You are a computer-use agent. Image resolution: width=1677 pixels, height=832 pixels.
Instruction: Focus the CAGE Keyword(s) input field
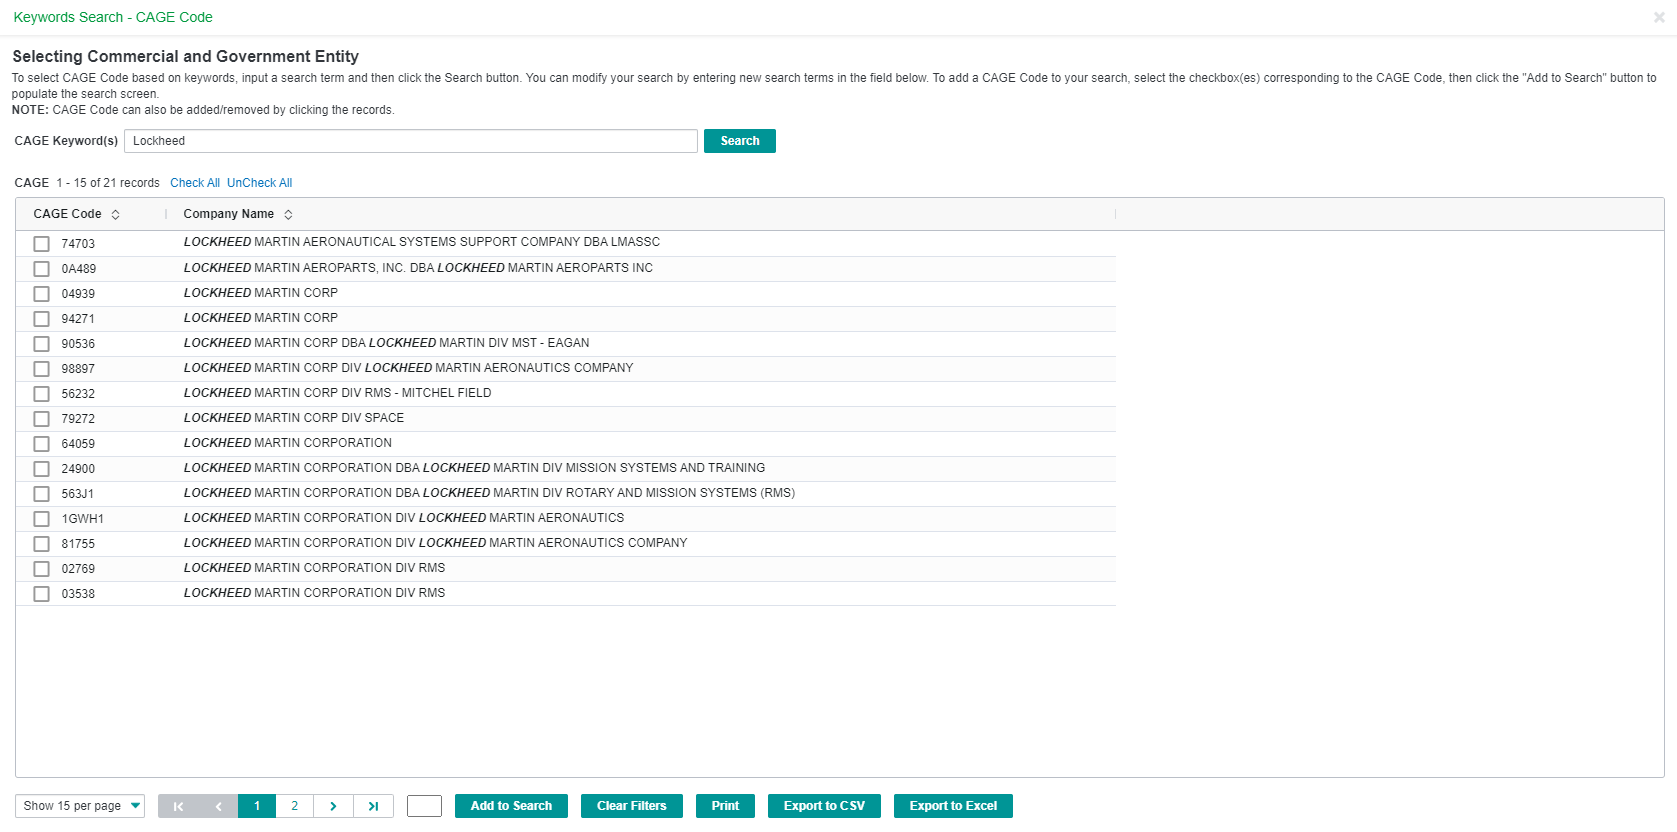pyautogui.click(x=411, y=141)
